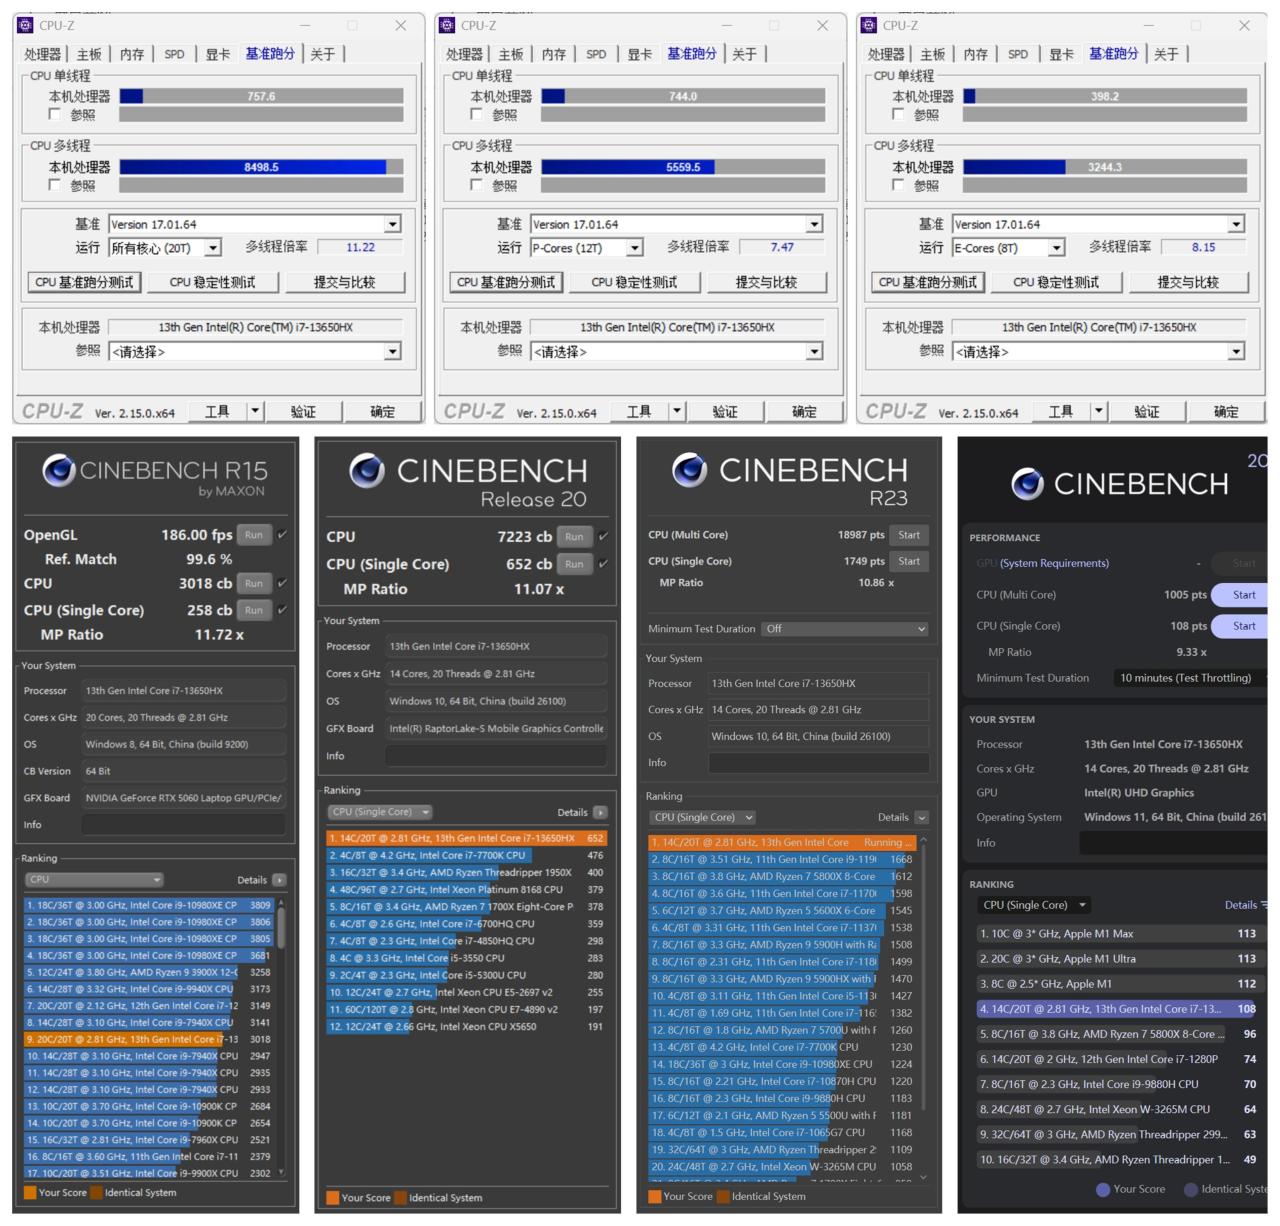Select the Intel Core i7-1280P row in Cinebench 2024
The width and height of the screenshot is (1280, 1226).
pyautogui.click(x=1120, y=1058)
